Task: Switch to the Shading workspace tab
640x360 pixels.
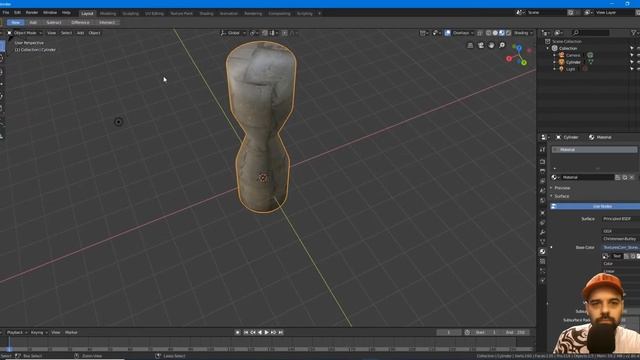Action: (206, 13)
